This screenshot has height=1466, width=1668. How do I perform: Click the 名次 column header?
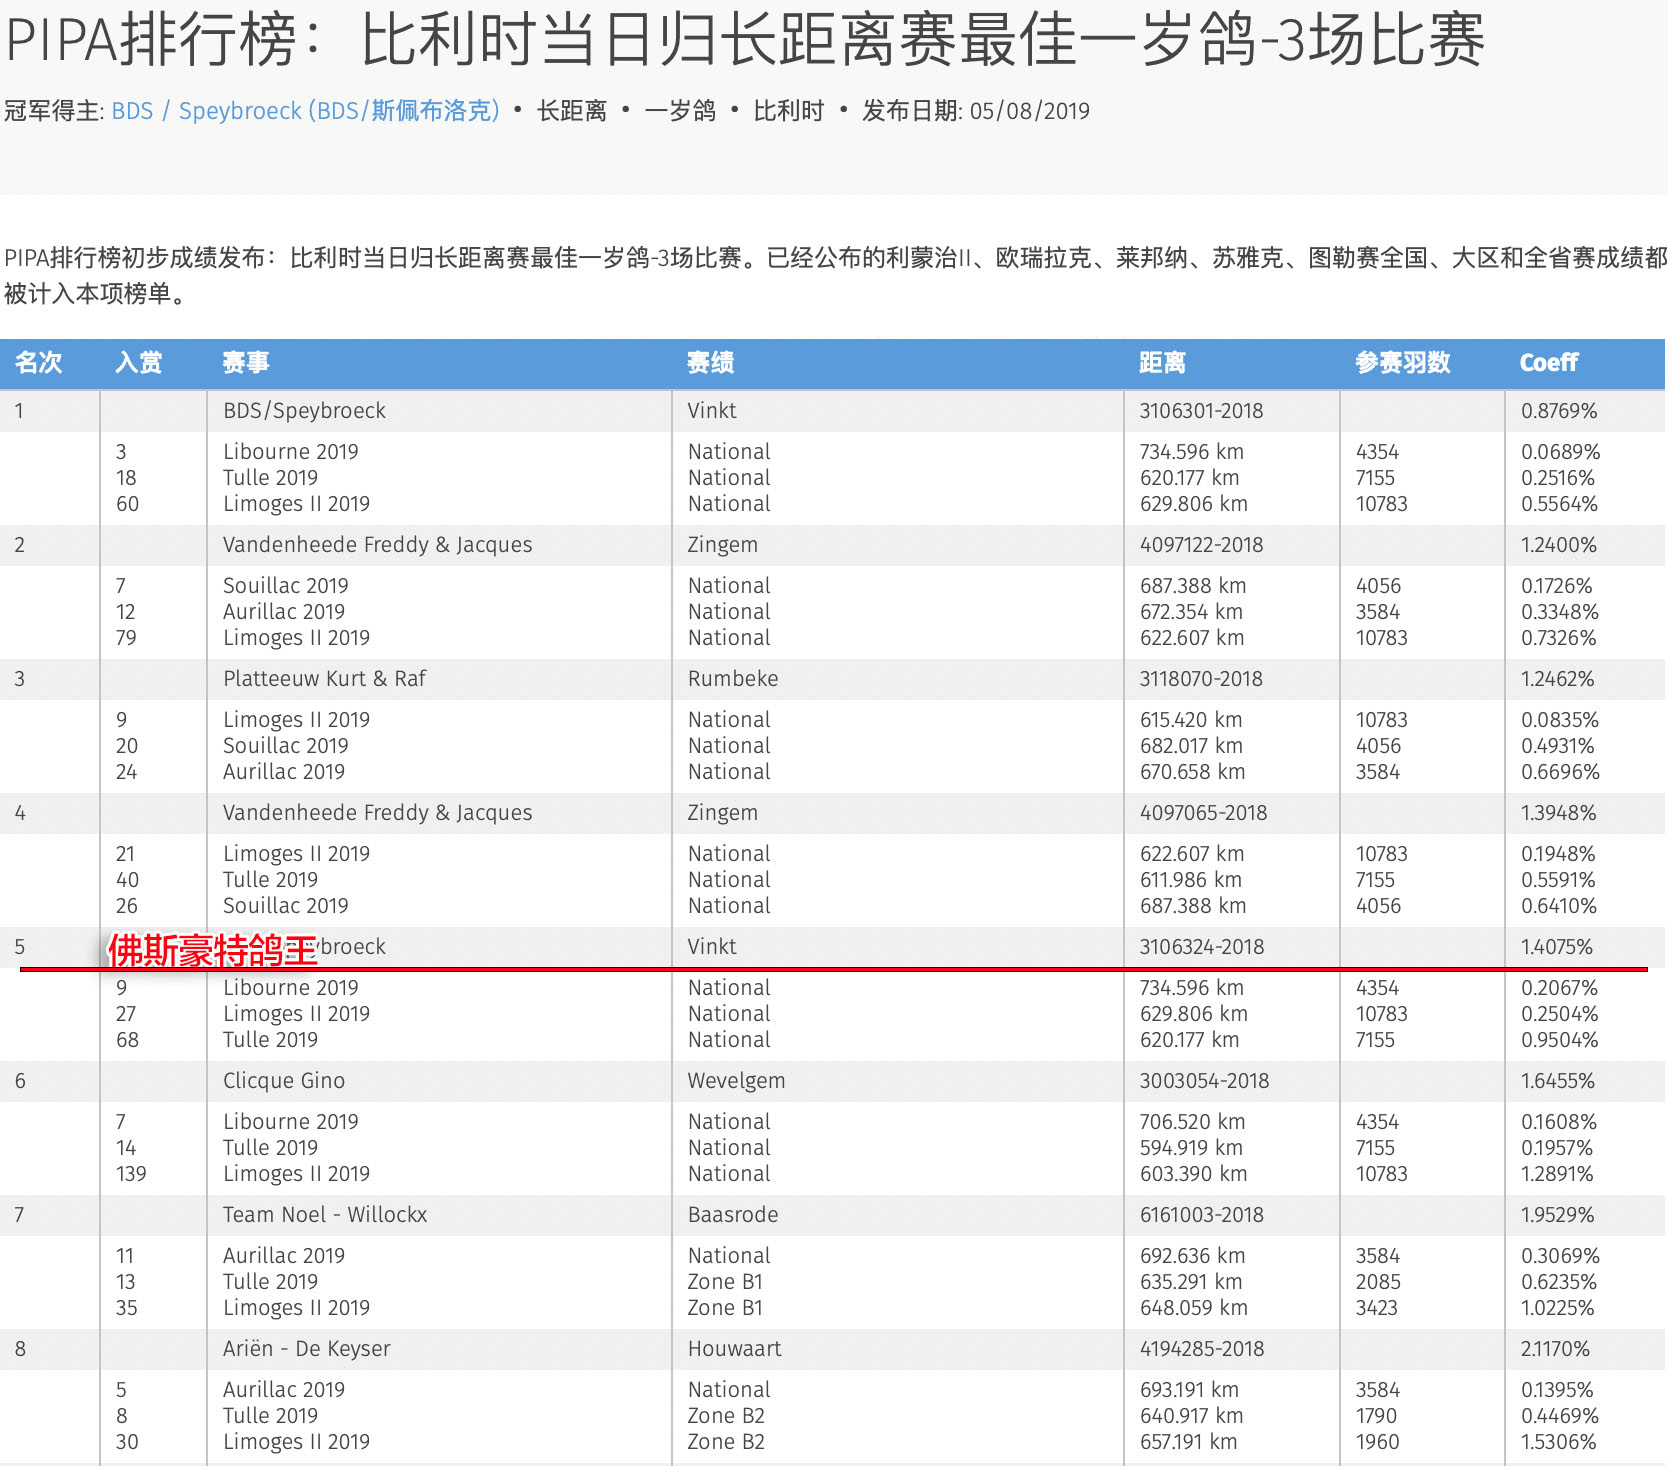click(39, 363)
